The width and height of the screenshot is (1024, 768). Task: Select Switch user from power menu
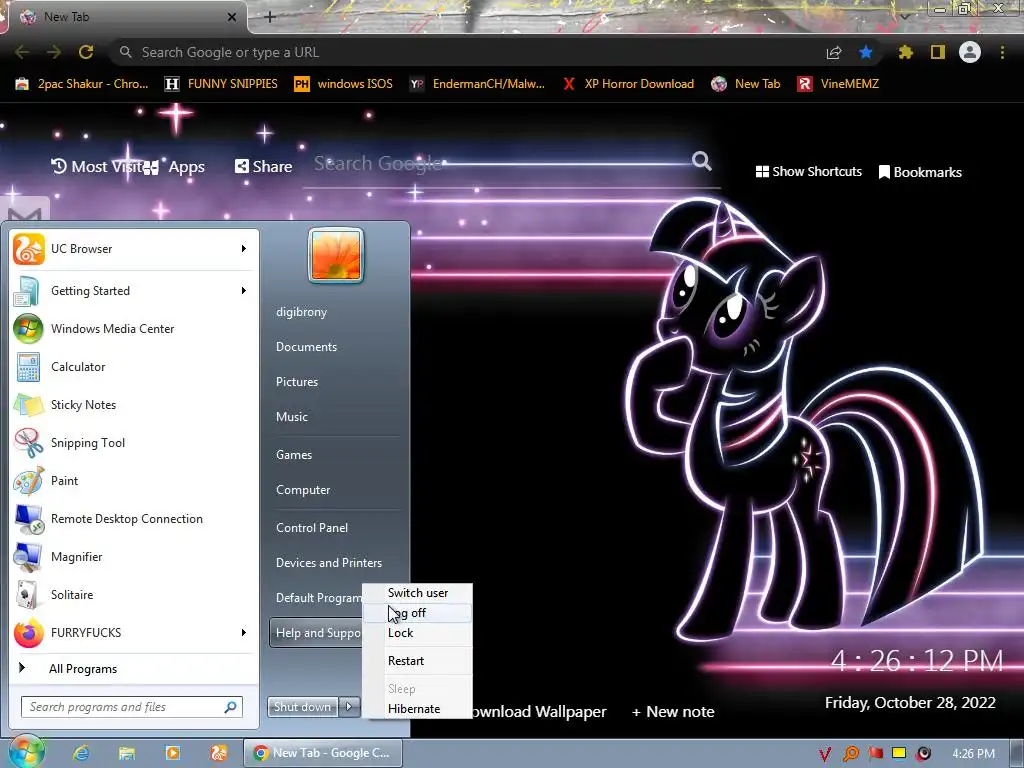tap(418, 593)
